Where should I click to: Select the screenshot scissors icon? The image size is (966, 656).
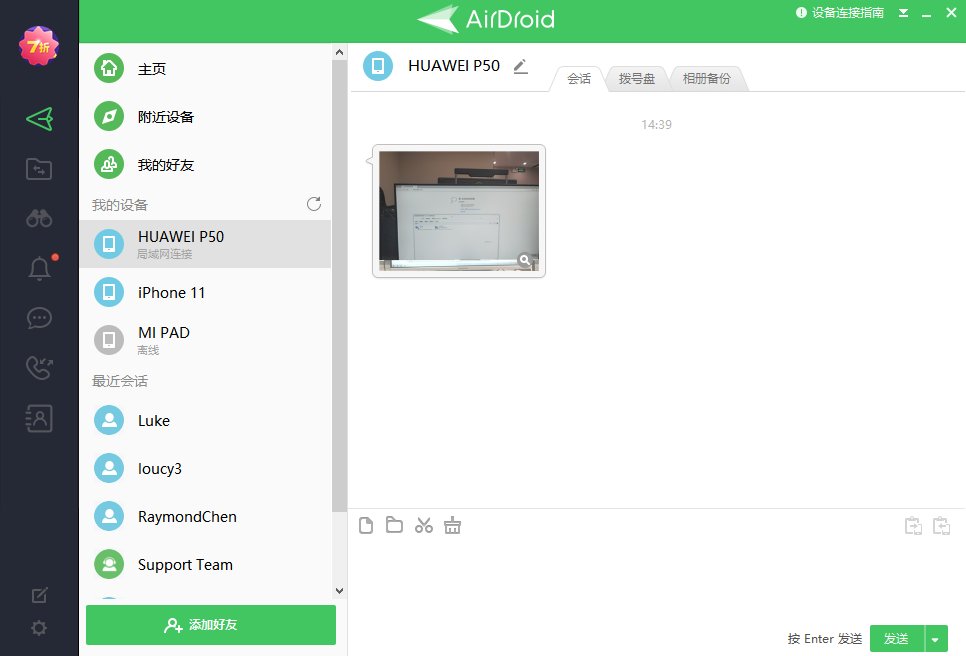[423, 524]
